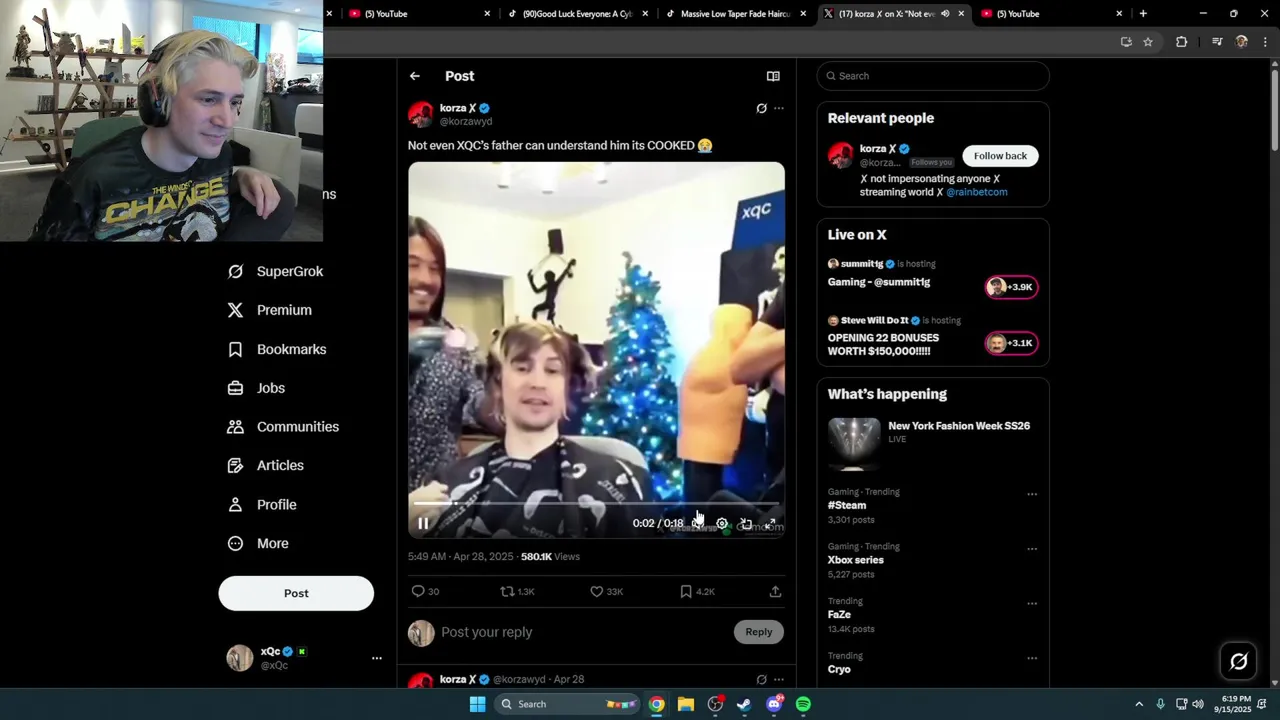1280x720 pixels.
Task: Open more options for Cryo trend
Action: [x=1032, y=658]
